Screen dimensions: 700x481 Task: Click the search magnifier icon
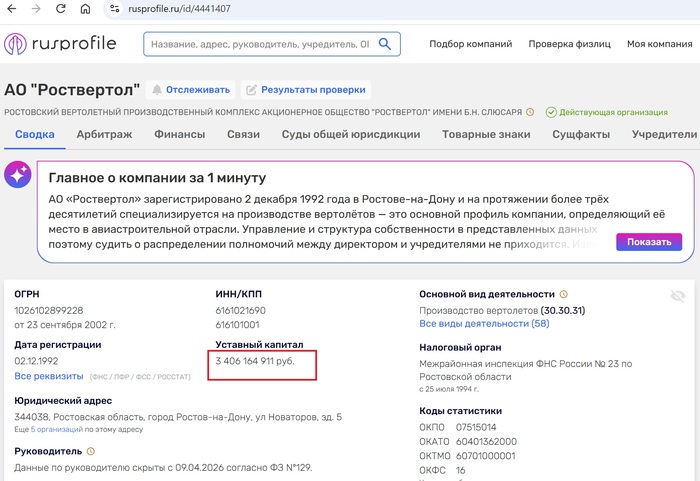coord(385,44)
